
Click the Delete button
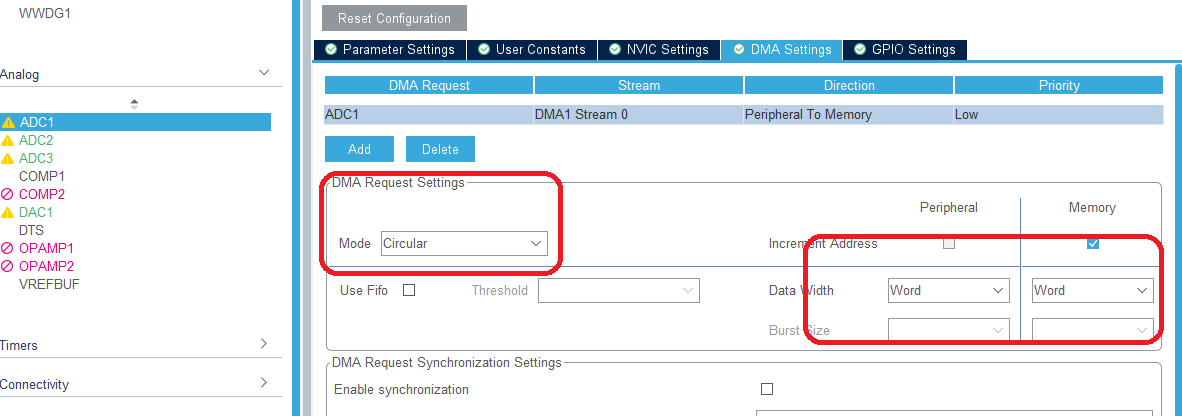(x=440, y=149)
